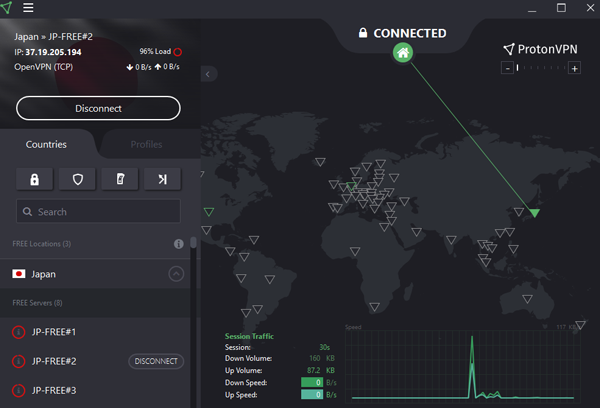
Task: Click the South Korea server marker
Action: pyautogui.click(x=519, y=212)
